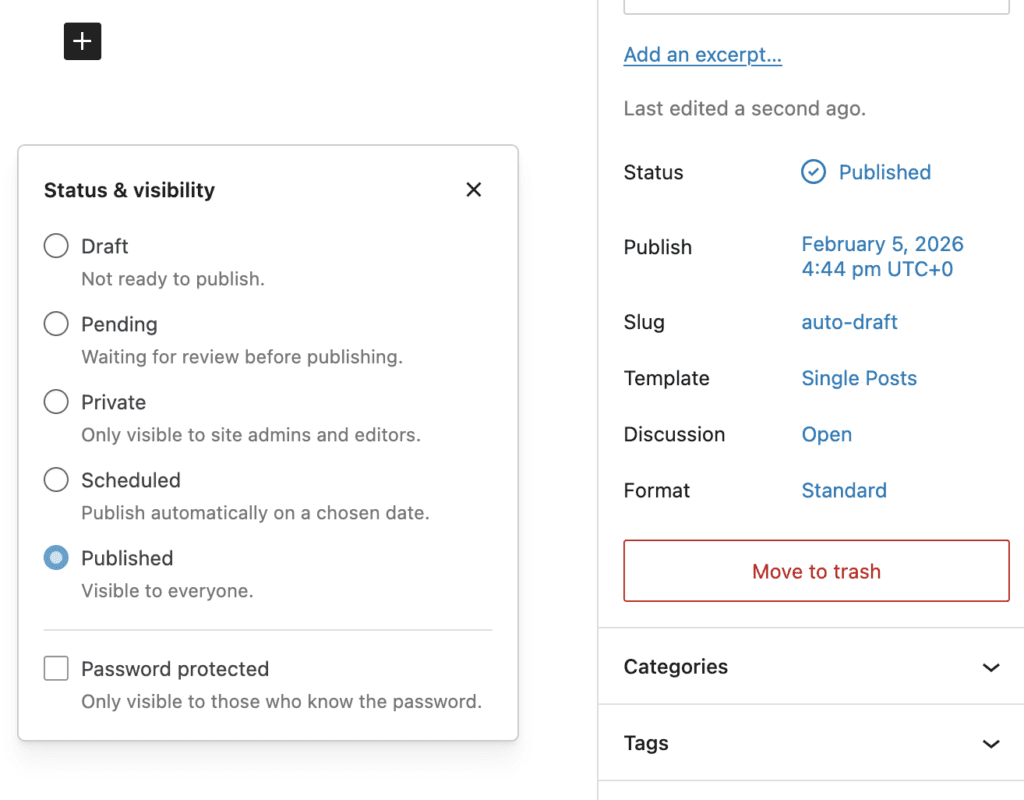Viewport: 1024px width, 800px height.
Task: Close the Status & visibility popover
Action: click(473, 189)
